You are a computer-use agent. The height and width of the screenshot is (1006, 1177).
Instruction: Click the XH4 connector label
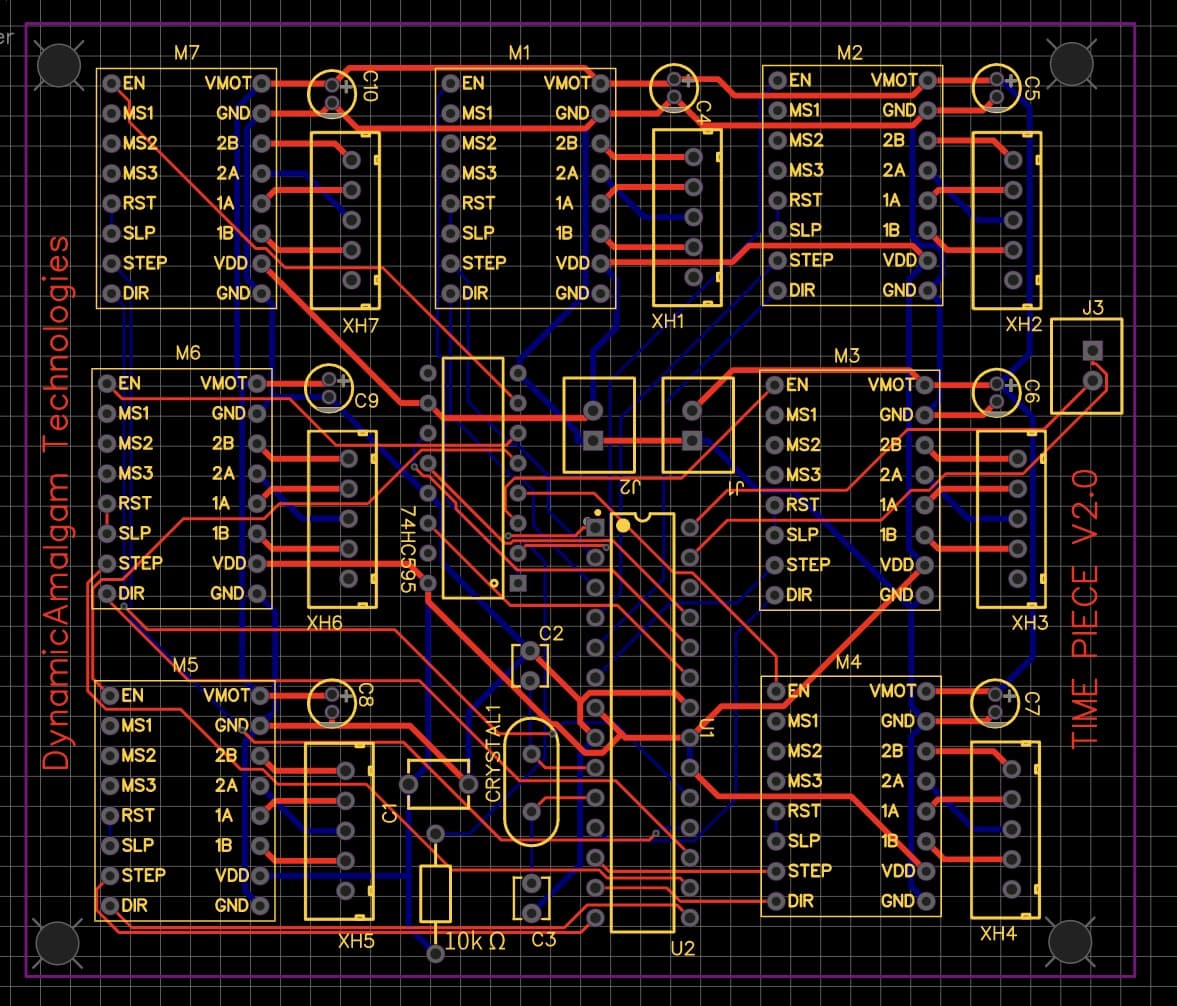click(x=998, y=934)
